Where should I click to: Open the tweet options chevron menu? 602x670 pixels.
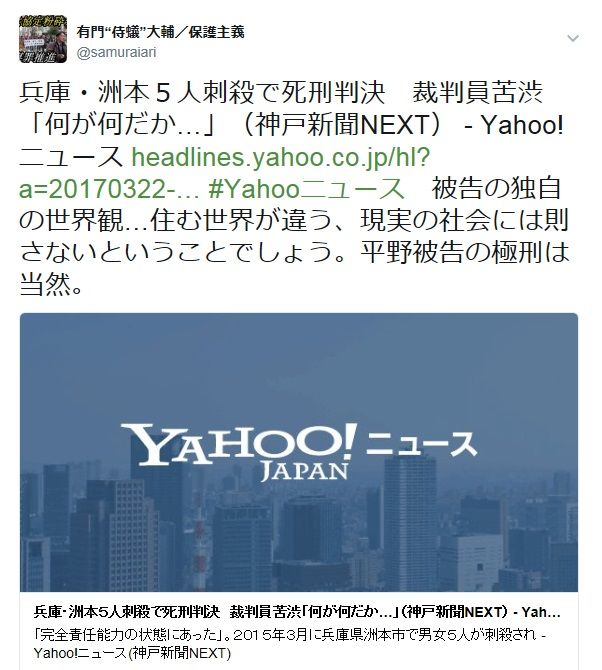tap(573, 38)
